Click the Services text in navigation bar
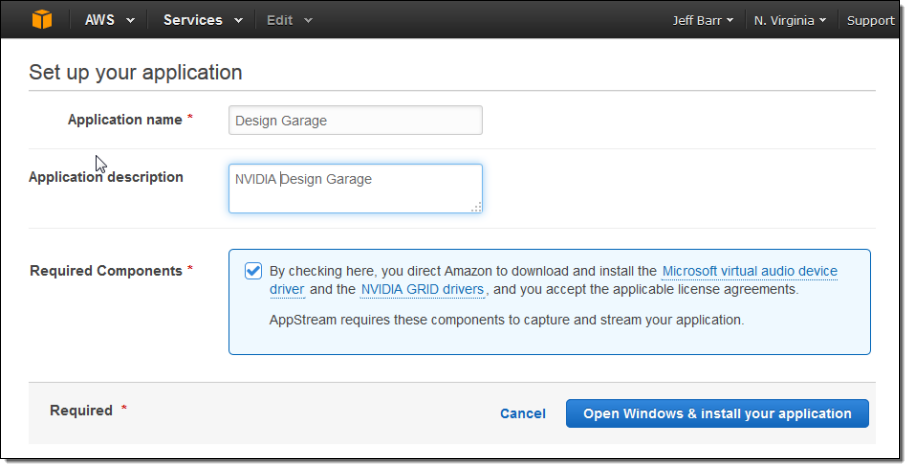 (193, 20)
